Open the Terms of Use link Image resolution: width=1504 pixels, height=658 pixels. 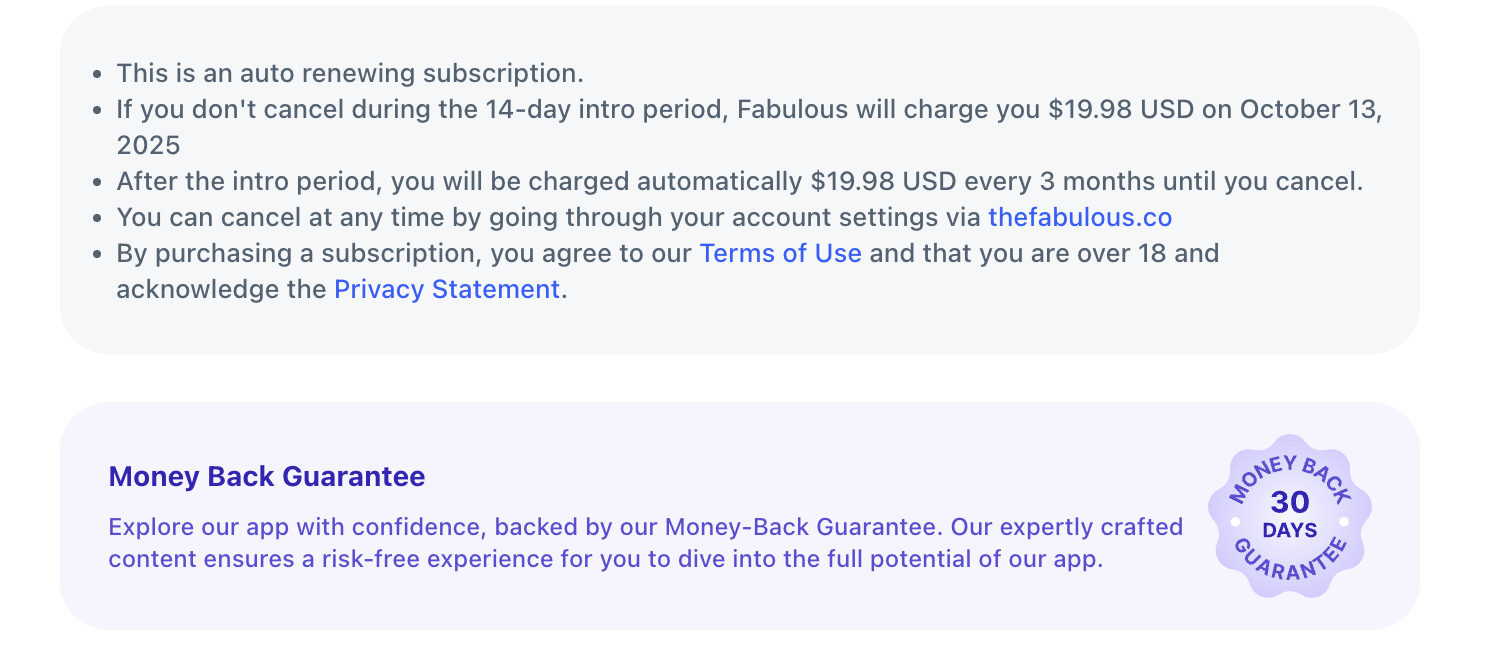click(x=780, y=253)
